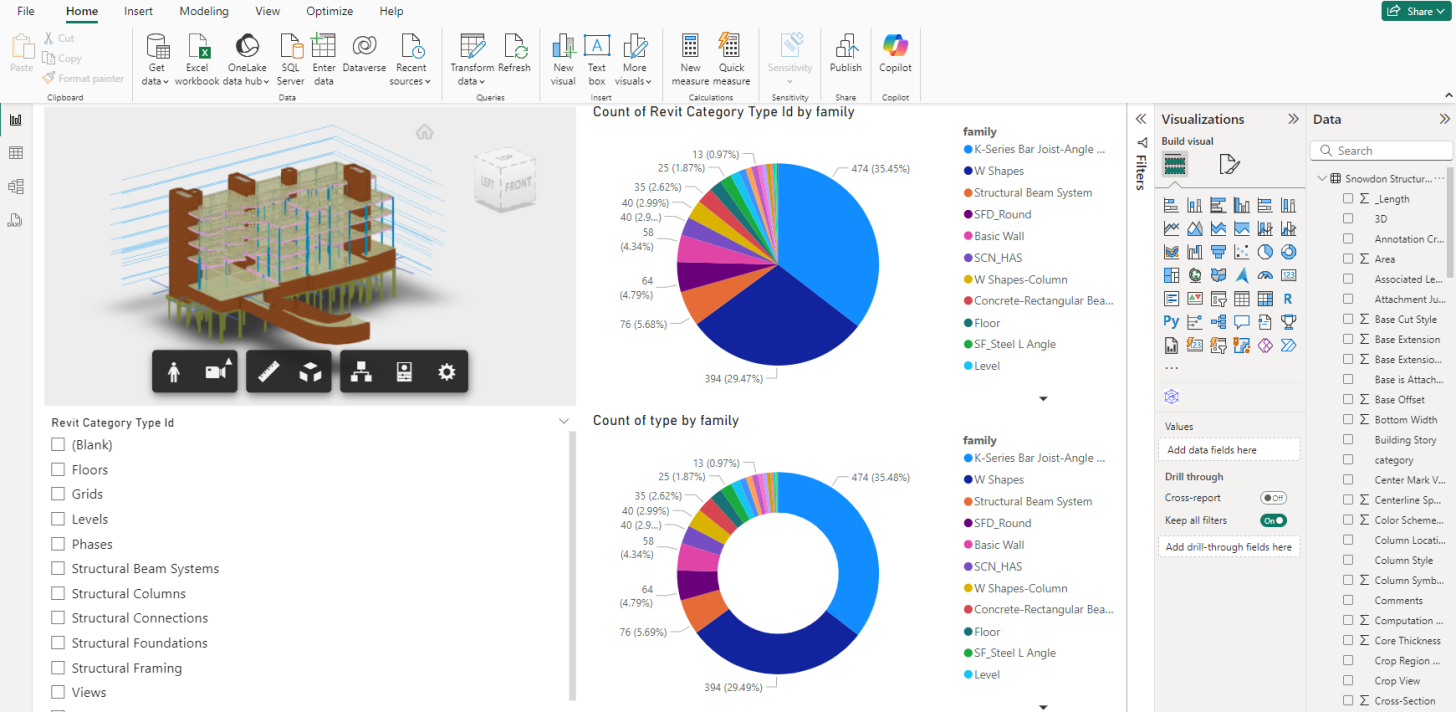Image resolution: width=1456 pixels, height=712 pixels.
Task: Check the Levels slicer option
Action: tap(58, 519)
